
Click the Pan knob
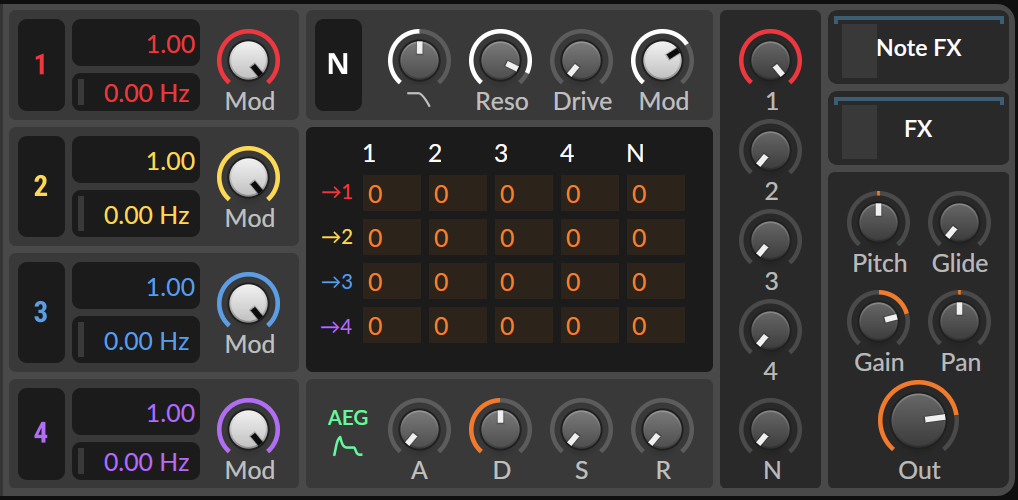coord(960,321)
